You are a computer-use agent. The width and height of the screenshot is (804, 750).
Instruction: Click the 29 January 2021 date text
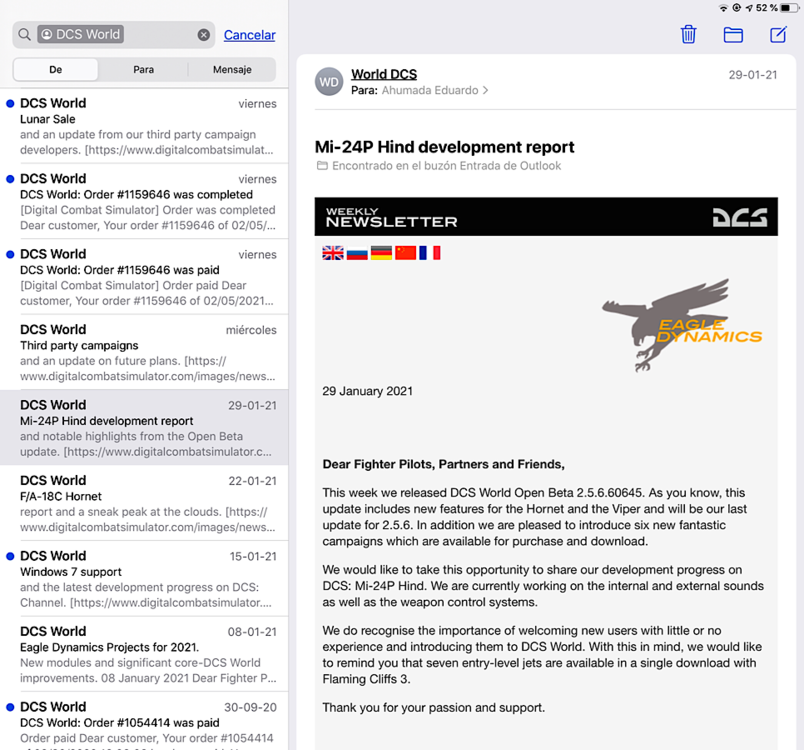tap(367, 391)
